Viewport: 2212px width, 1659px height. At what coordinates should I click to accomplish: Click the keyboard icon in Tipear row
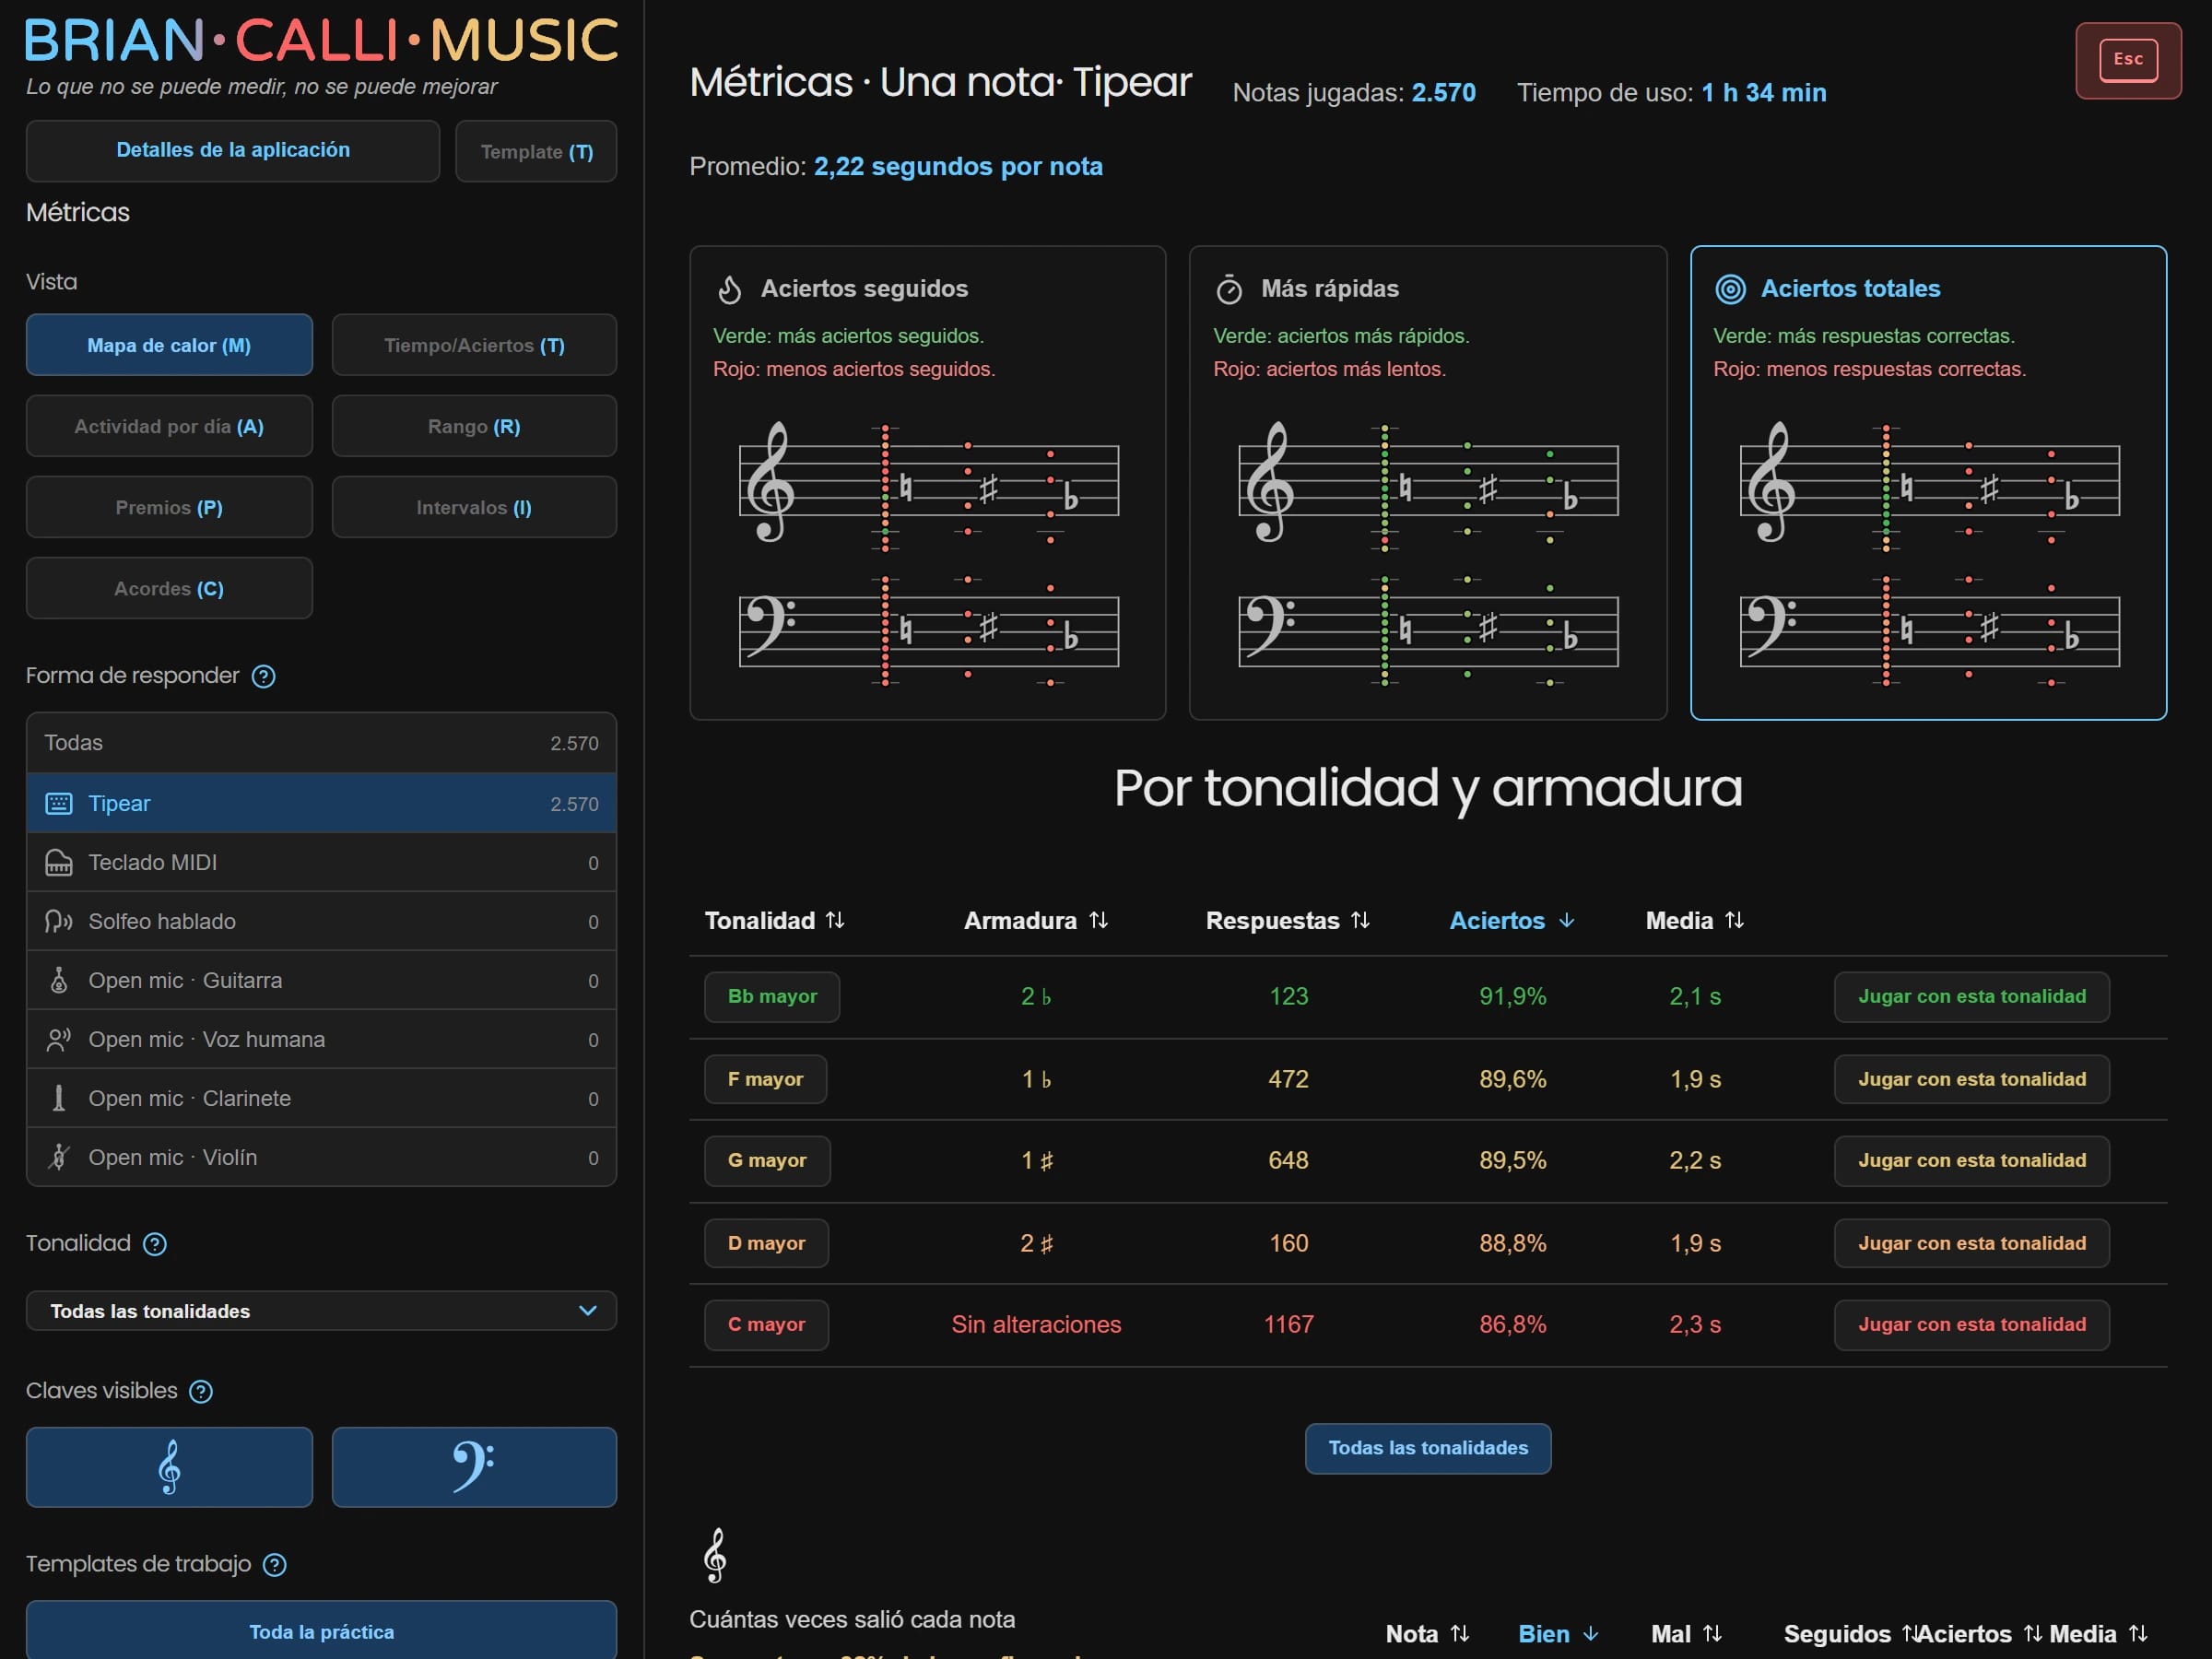[59, 804]
